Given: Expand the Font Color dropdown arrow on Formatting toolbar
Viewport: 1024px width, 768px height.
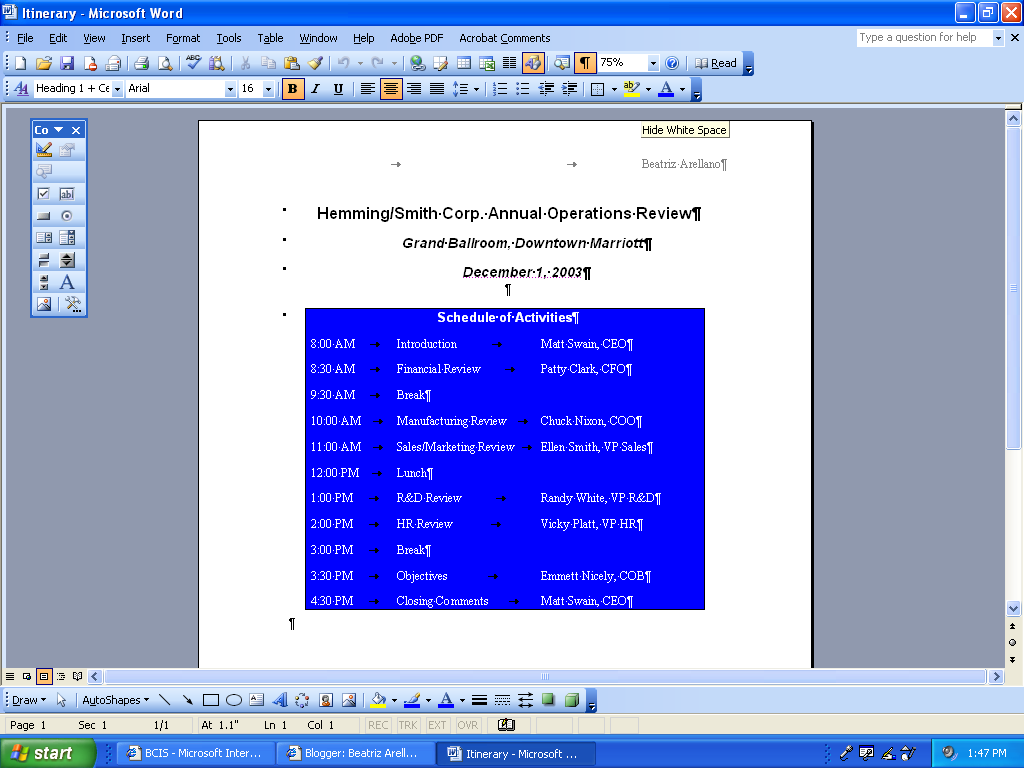Looking at the screenshot, I should coord(682,89).
